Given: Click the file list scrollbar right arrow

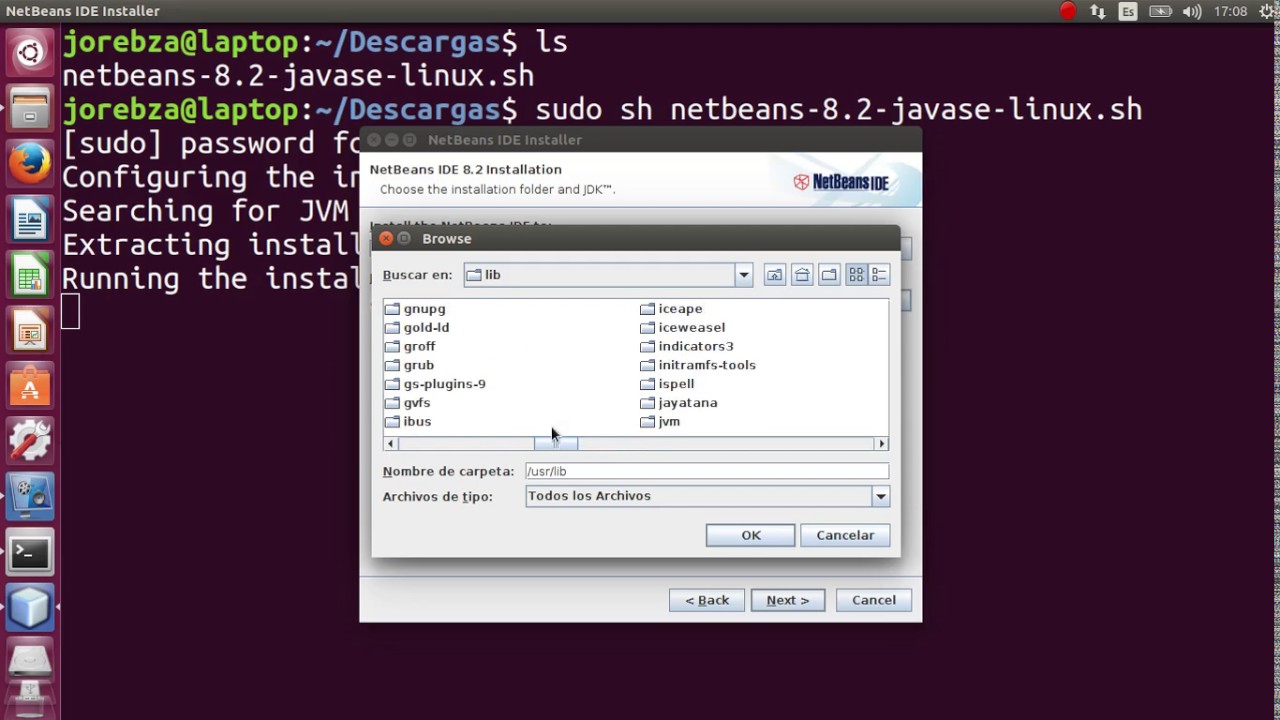Looking at the screenshot, I should pyautogui.click(x=881, y=443).
